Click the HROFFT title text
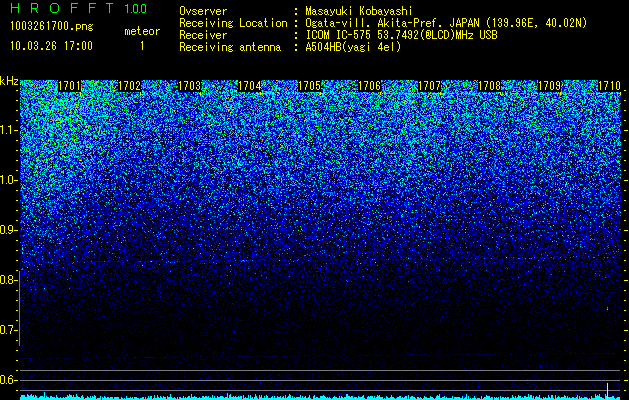The image size is (629, 400). coord(62,8)
